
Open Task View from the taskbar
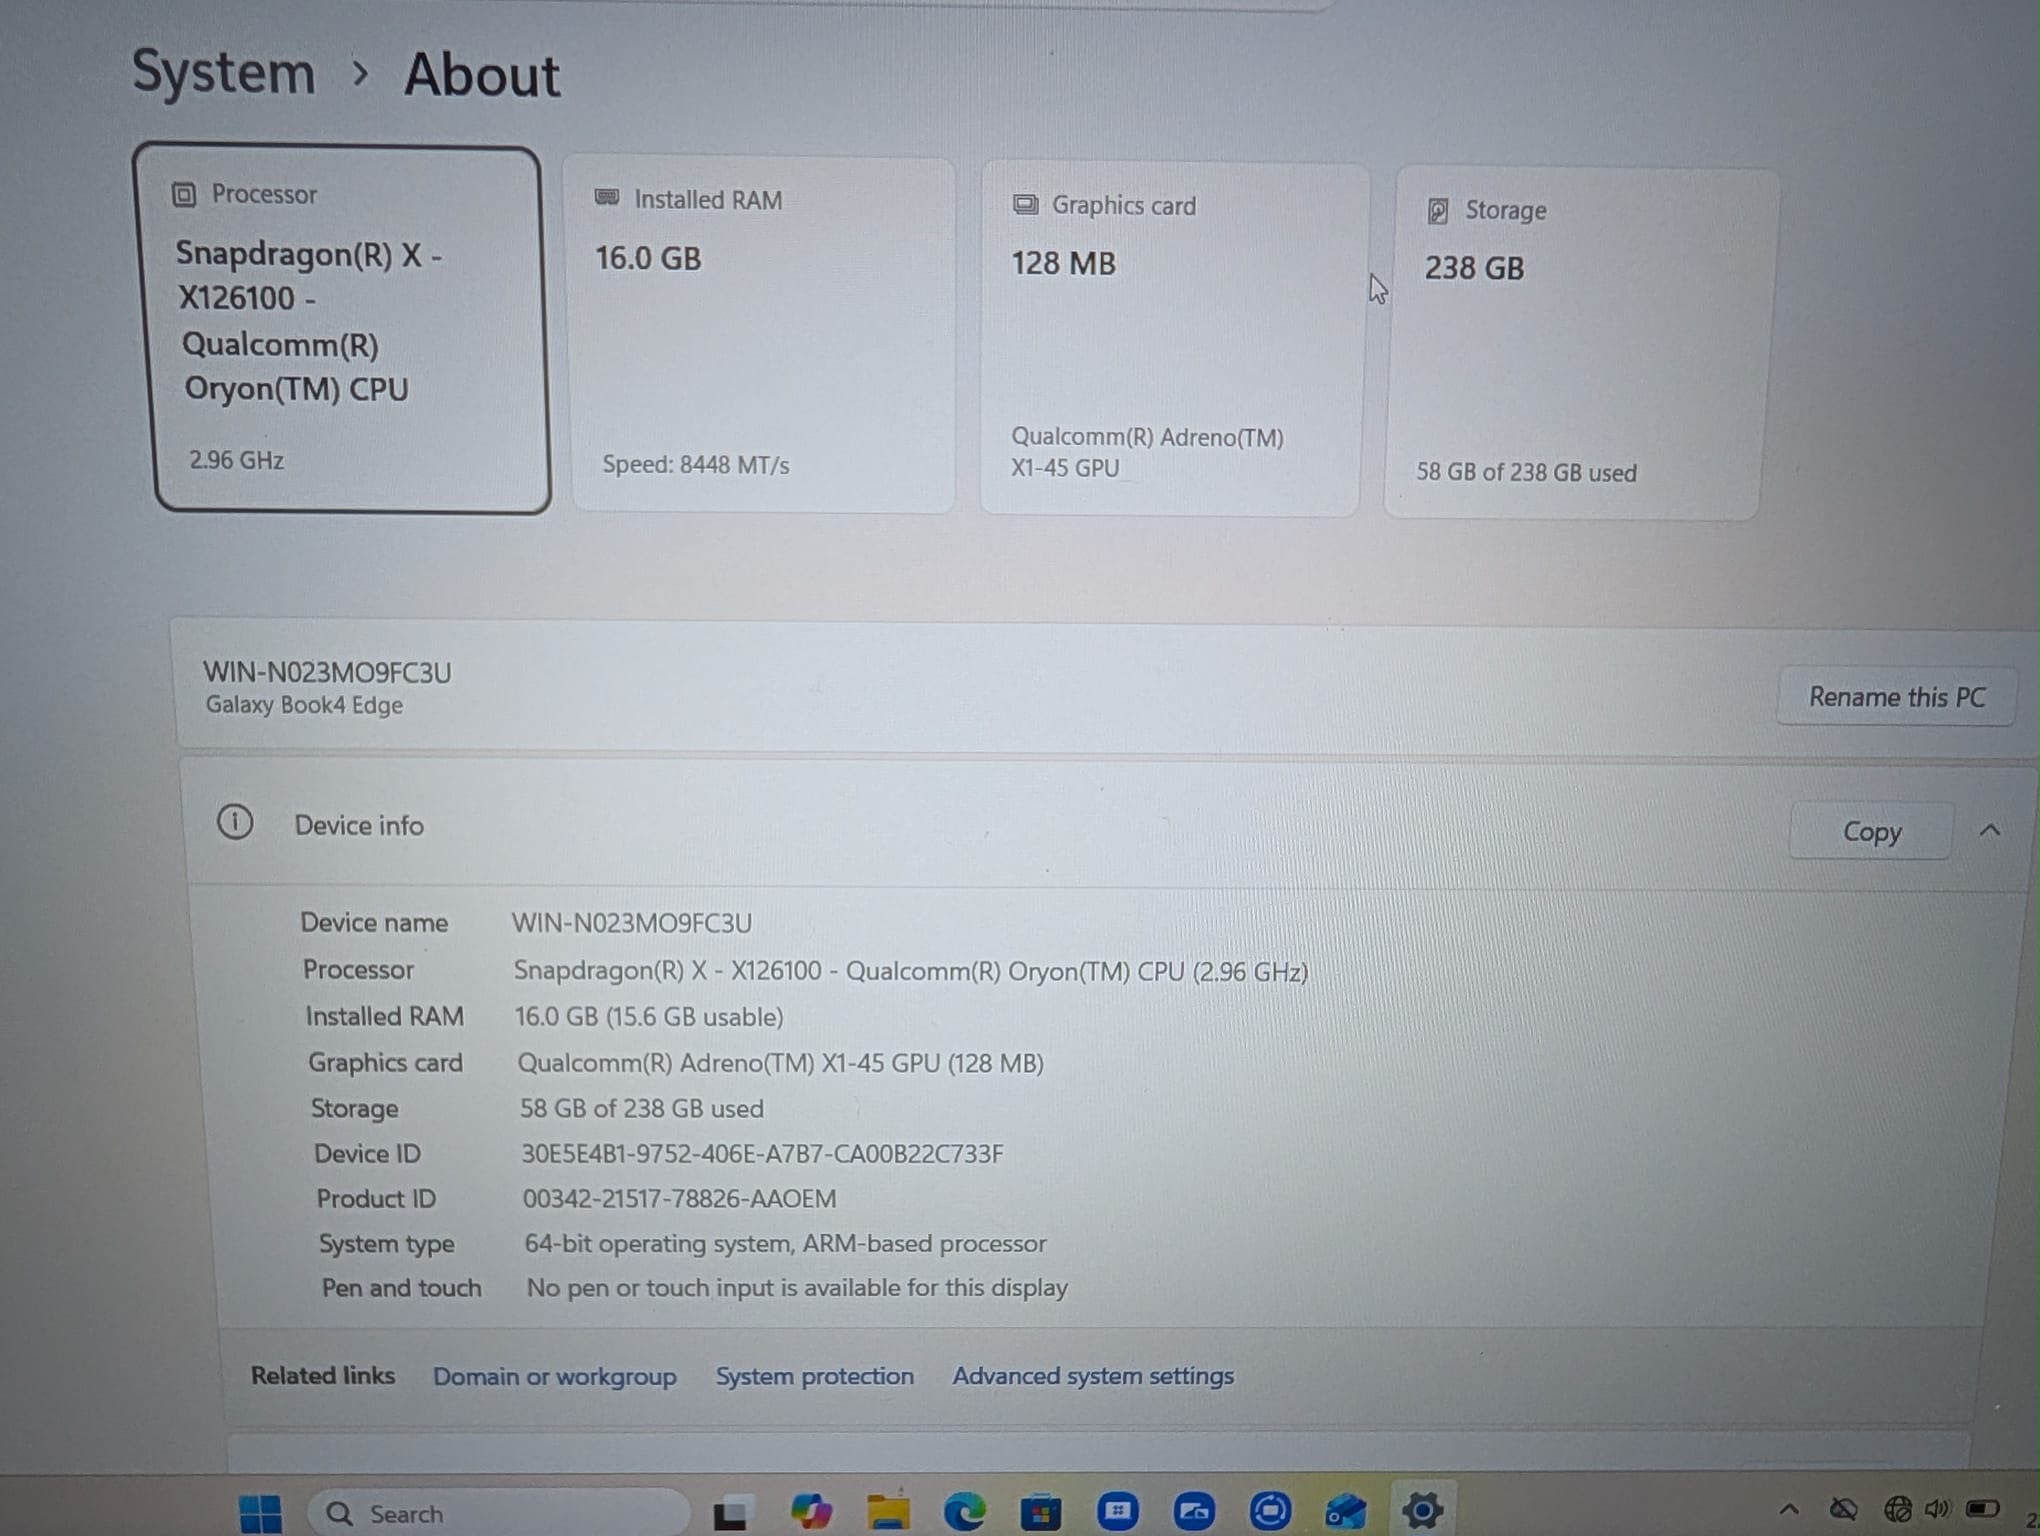730,1513
